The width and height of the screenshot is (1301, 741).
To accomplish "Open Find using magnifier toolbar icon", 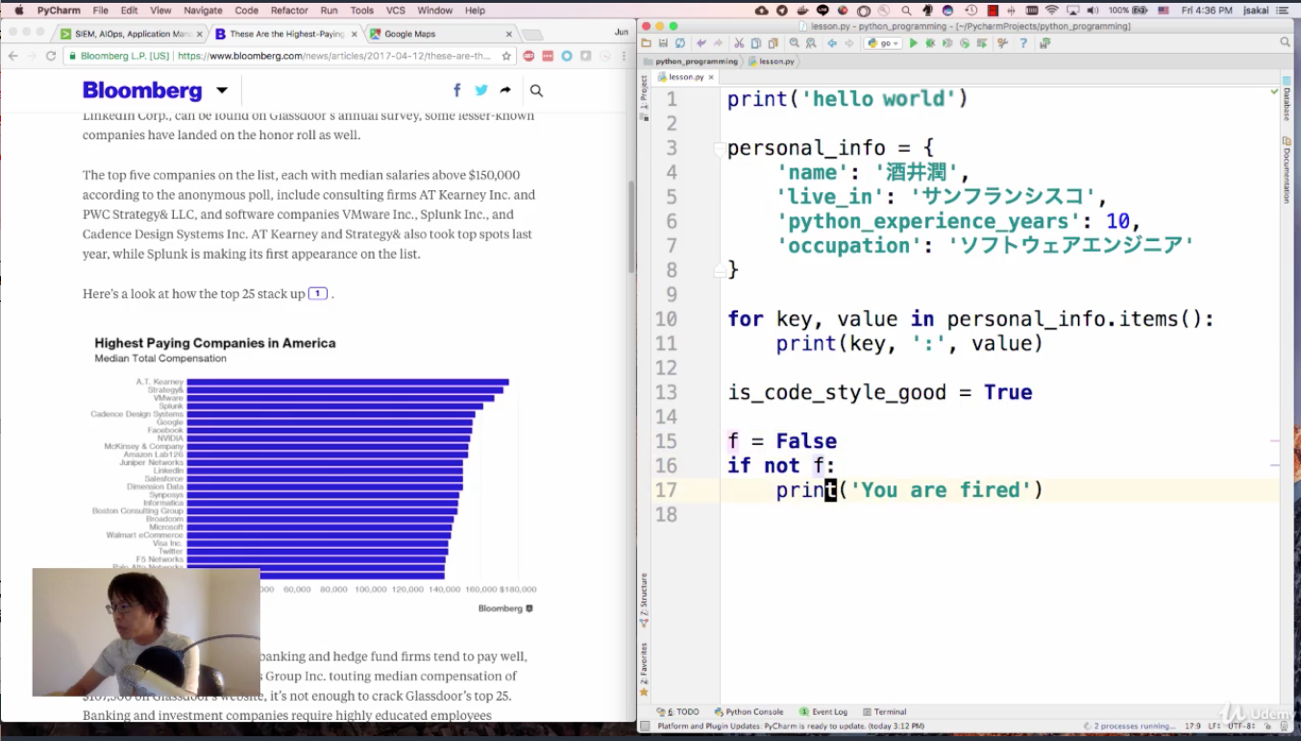I will click(794, 43).
